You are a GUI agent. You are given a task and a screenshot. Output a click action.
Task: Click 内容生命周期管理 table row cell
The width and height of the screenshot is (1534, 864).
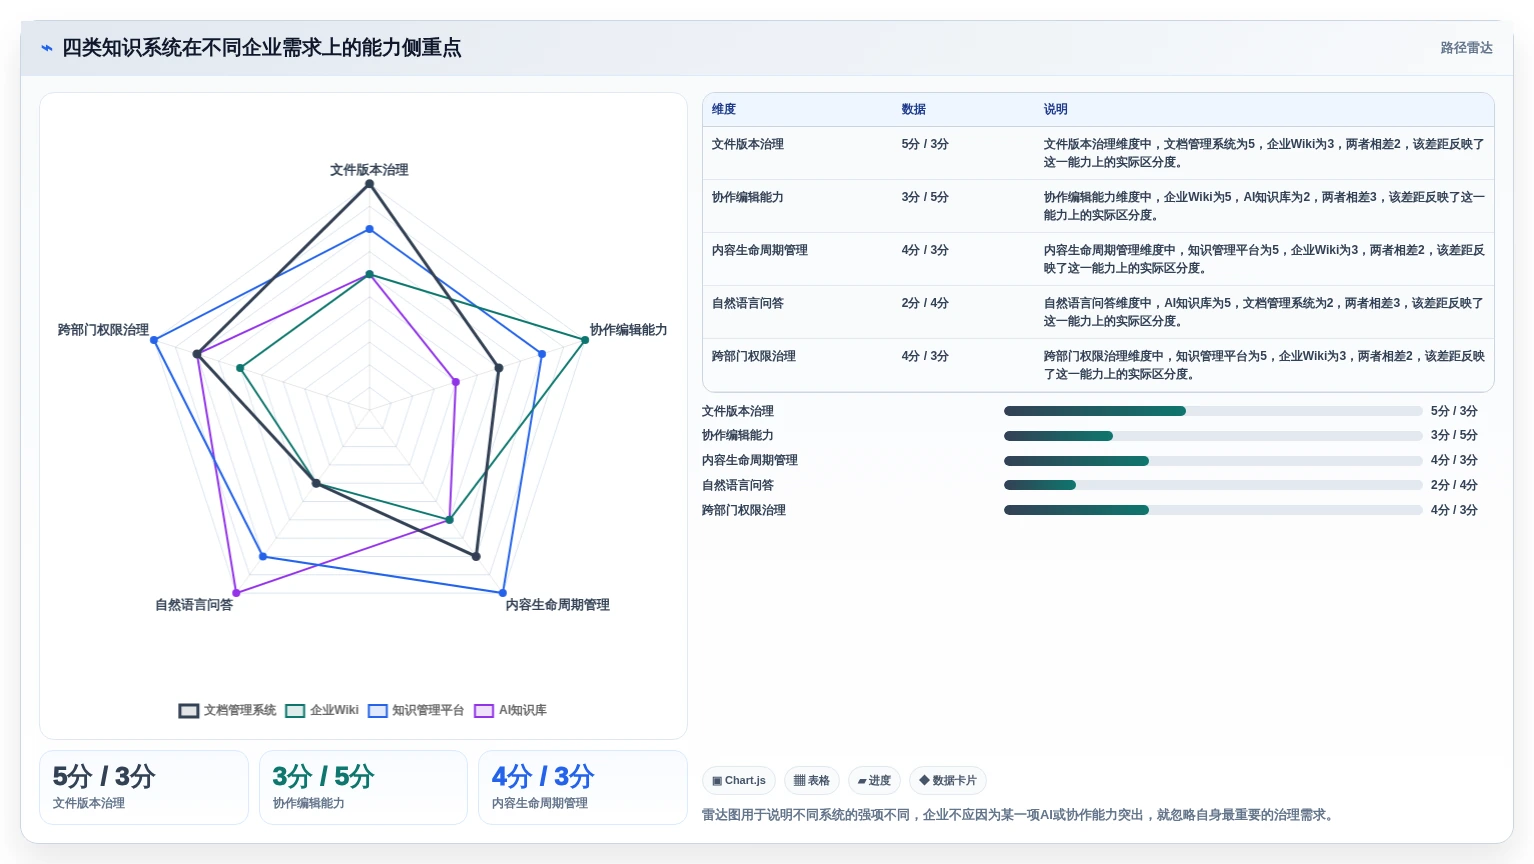coord(760,250)
